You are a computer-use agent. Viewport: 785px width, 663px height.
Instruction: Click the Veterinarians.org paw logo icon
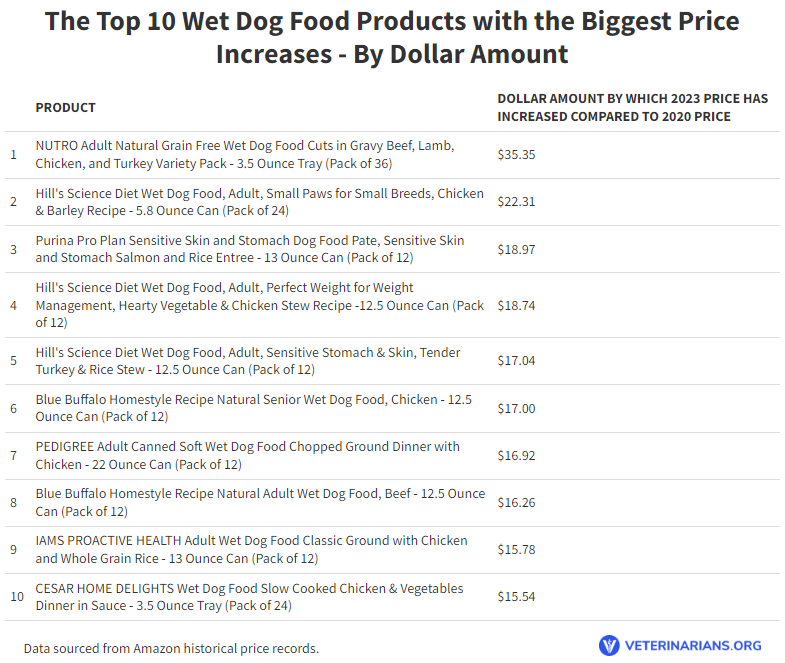pos(609,645)
